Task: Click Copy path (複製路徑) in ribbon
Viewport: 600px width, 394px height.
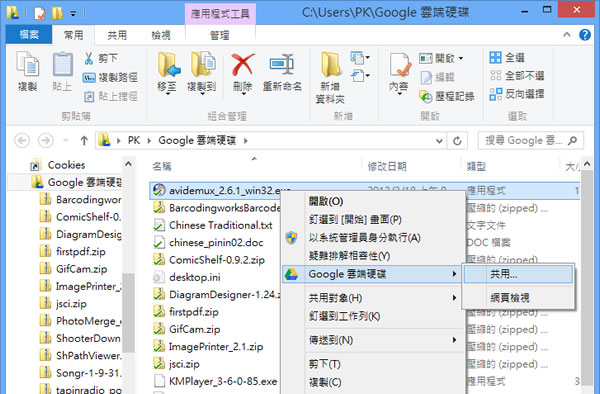Action: coord(110,78)
